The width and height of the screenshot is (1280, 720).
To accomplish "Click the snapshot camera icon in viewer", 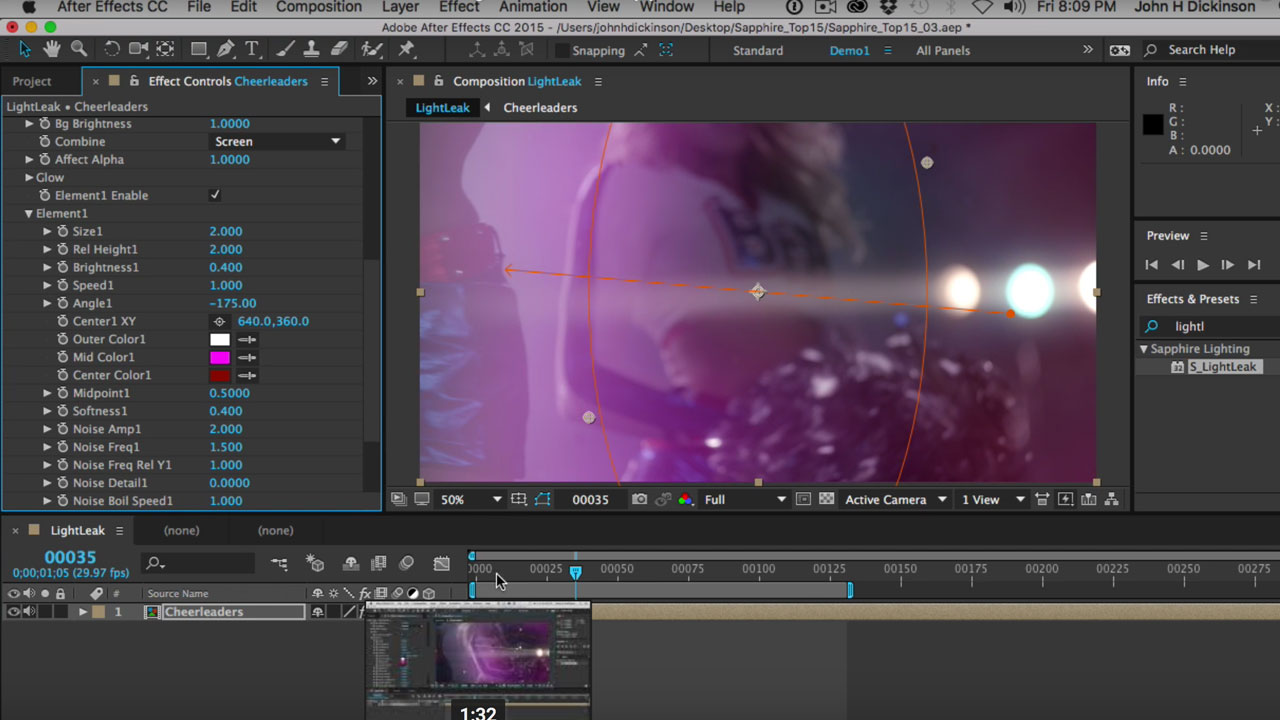I will pos(639,499).
